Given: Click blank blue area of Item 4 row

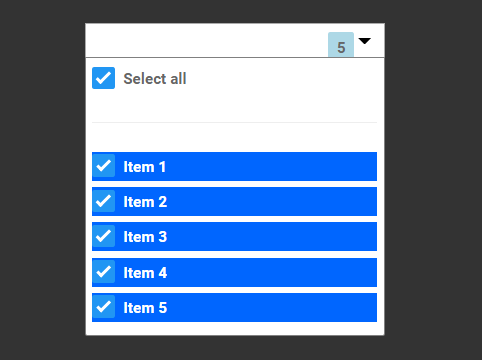Looking at the screenshot, I should coord(272,273).
